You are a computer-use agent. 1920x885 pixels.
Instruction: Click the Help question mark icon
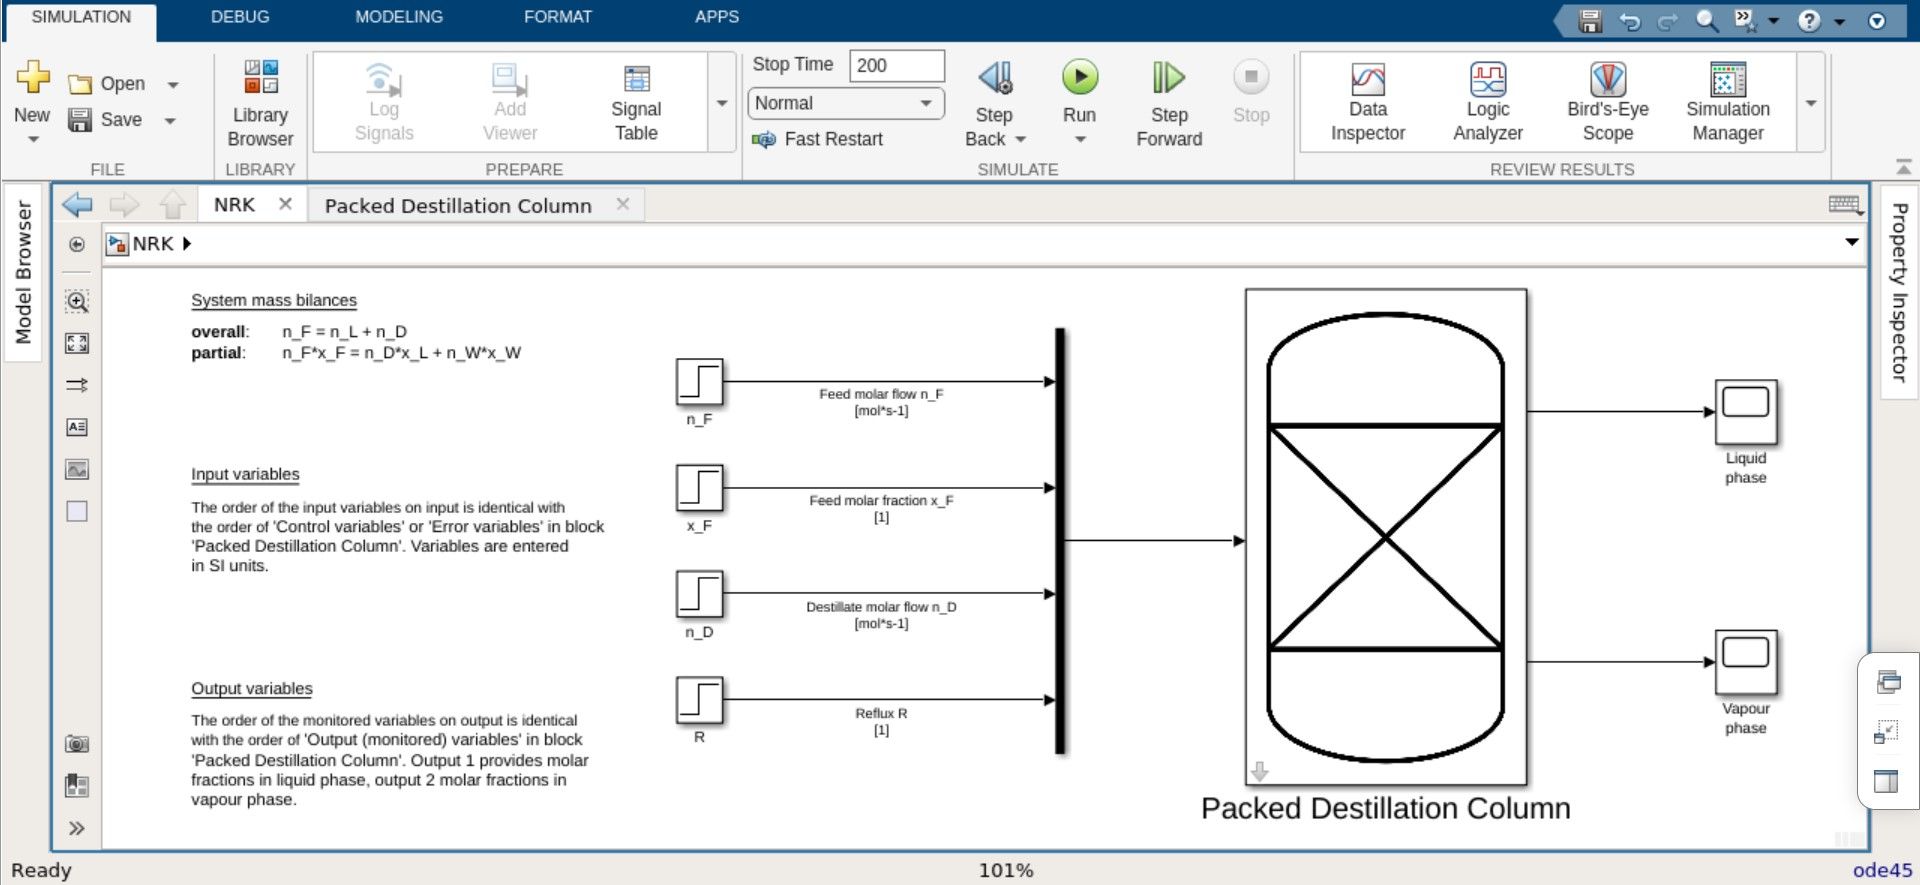tap(1809, 20)
